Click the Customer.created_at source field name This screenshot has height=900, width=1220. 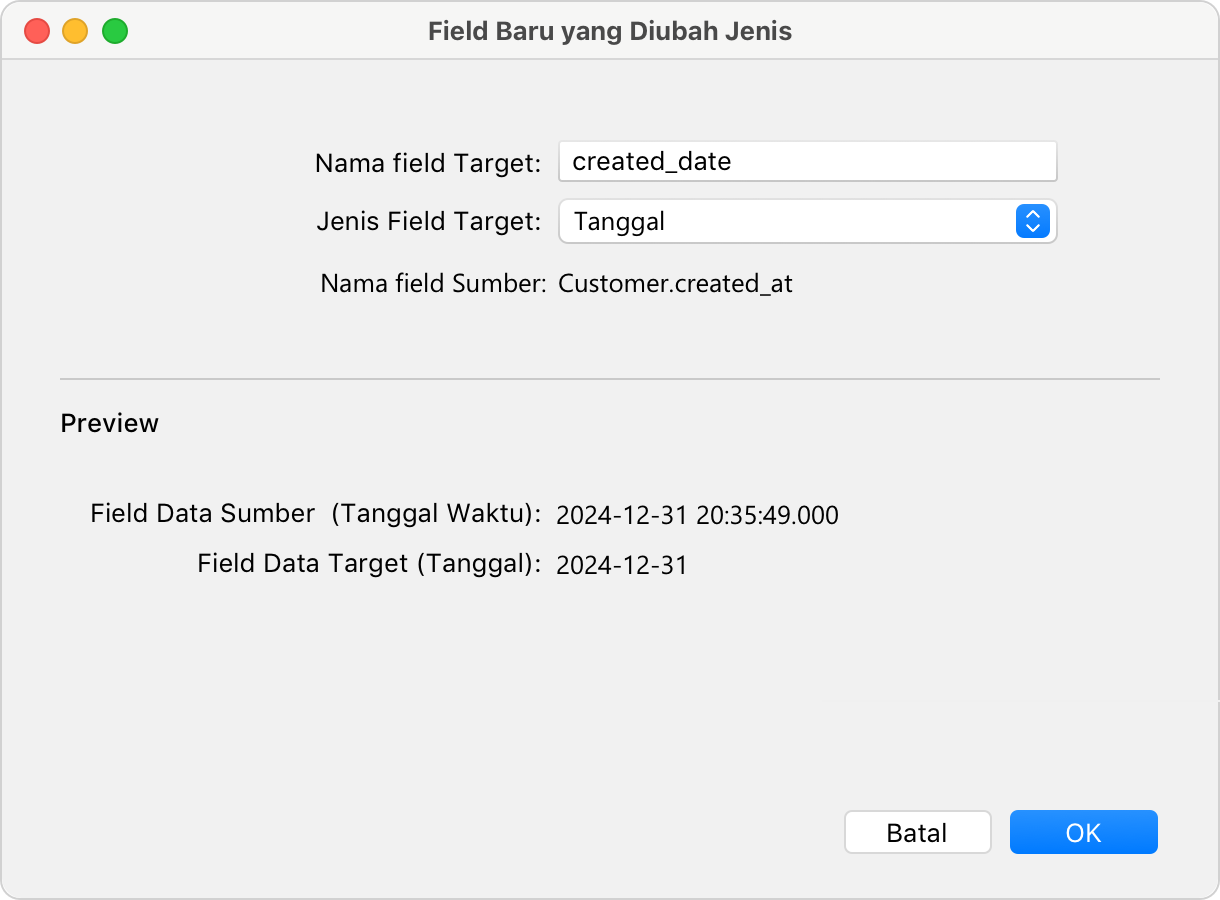(675, 284)
